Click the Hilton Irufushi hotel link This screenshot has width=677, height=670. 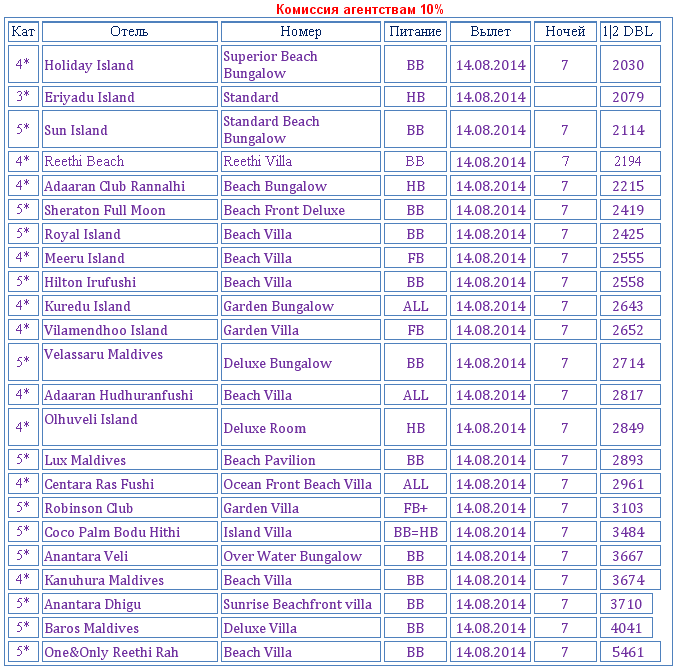[x=90, y=282]
